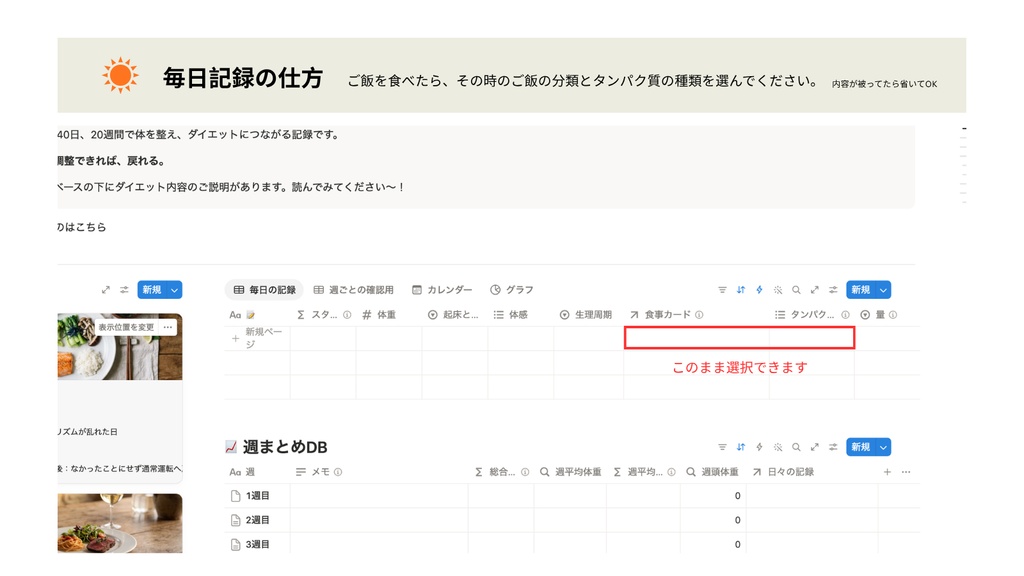
Task: Click the expand arrows icon in the left gallery toolbar
Action: click(x=106, y=290)
